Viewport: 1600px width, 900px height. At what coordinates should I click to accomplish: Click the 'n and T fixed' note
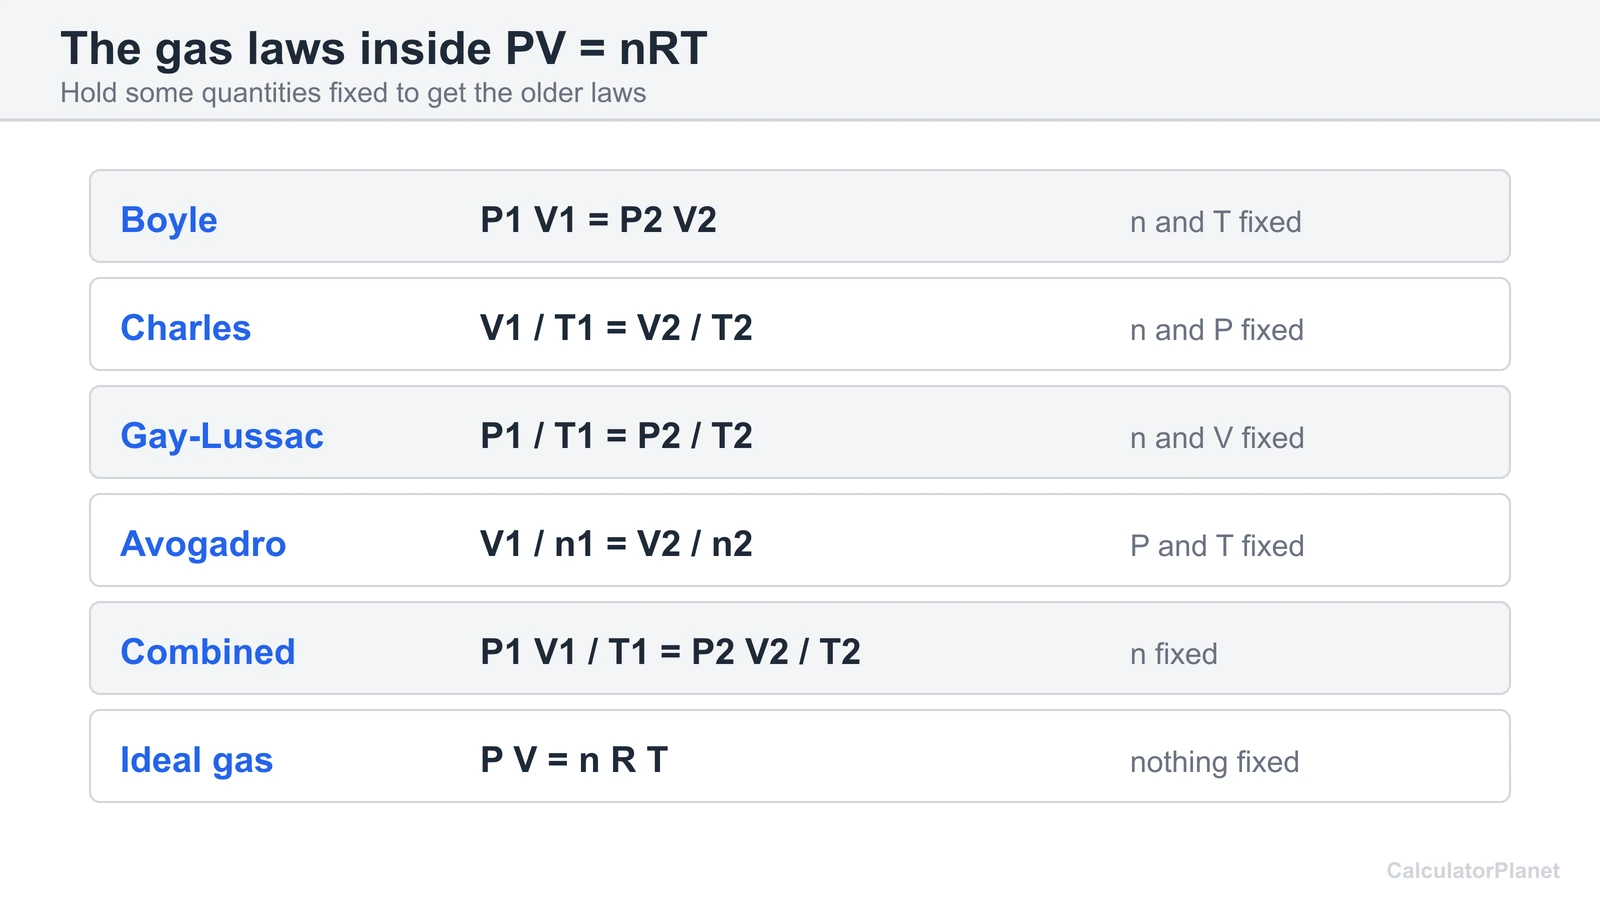point(1215,222)
